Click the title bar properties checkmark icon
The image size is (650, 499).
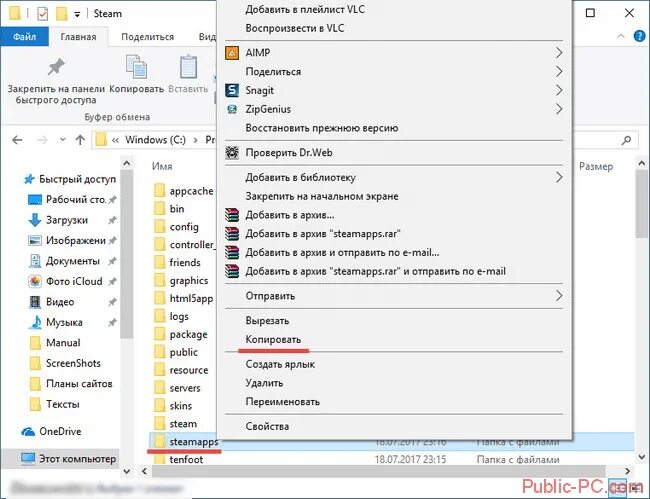coord(43,14)
